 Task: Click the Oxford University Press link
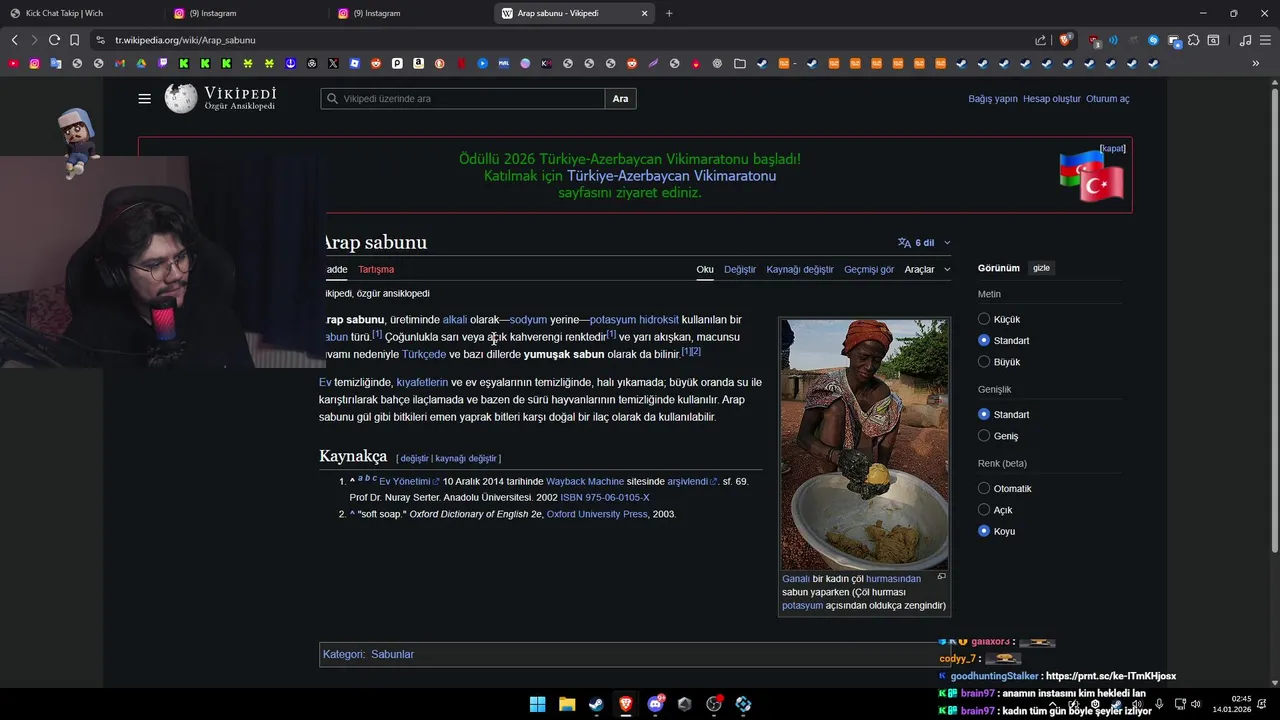pyautogui.click(x=597, y=514)
